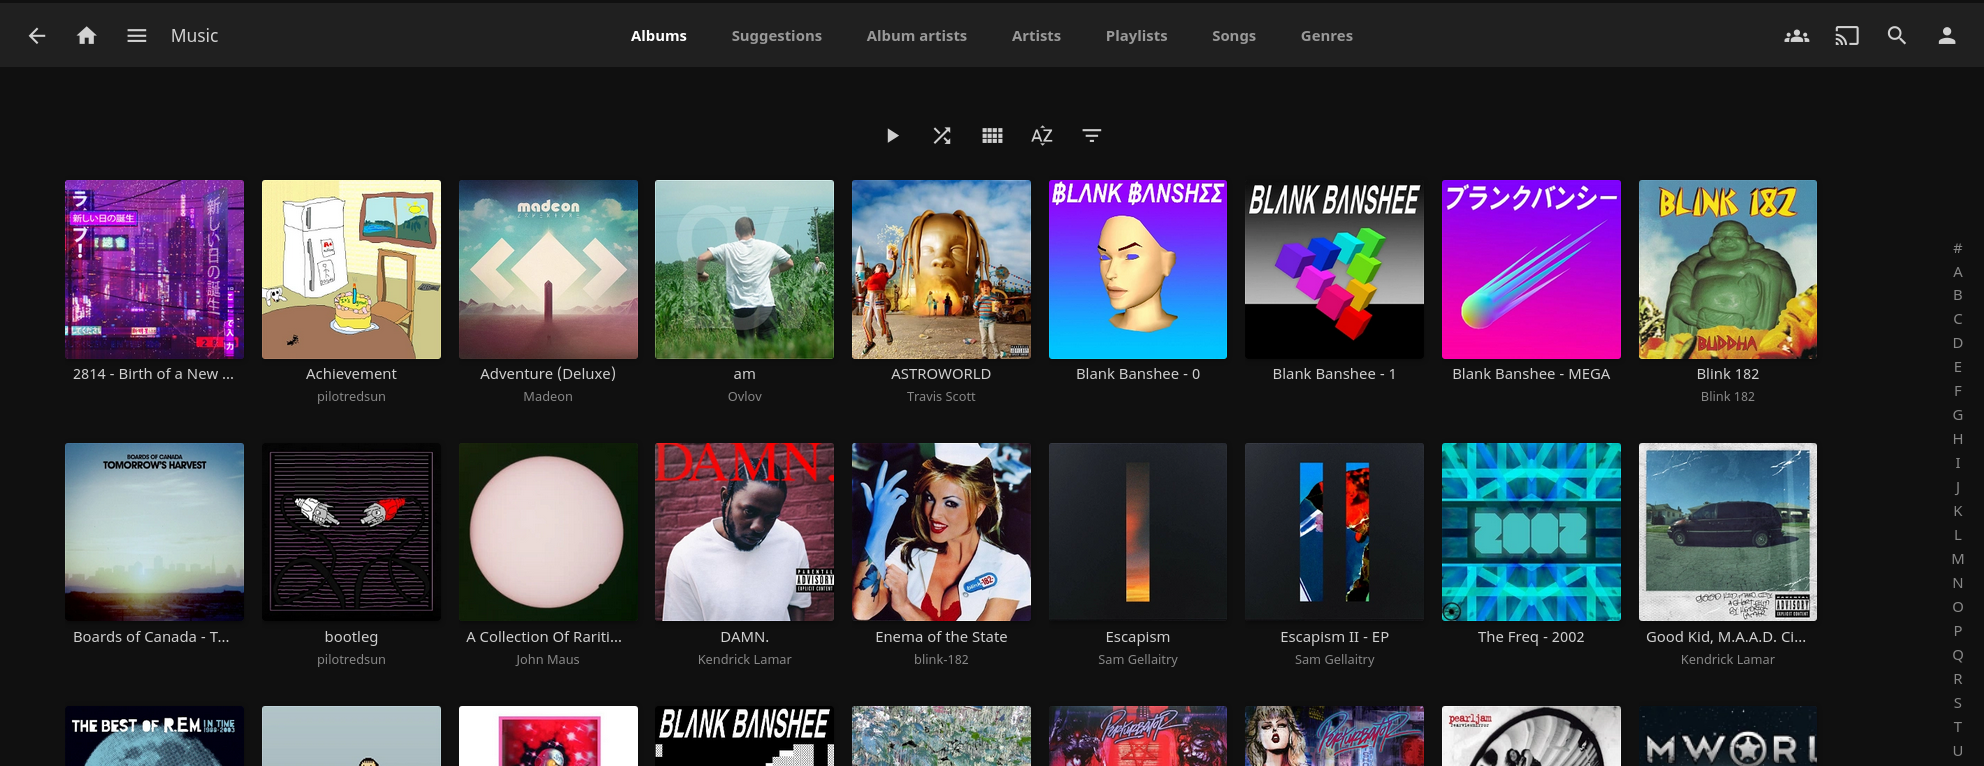The height and width of the screenshot is (766, 1984).
Task: Open the filter options icon
Action: pos(1092,135)
